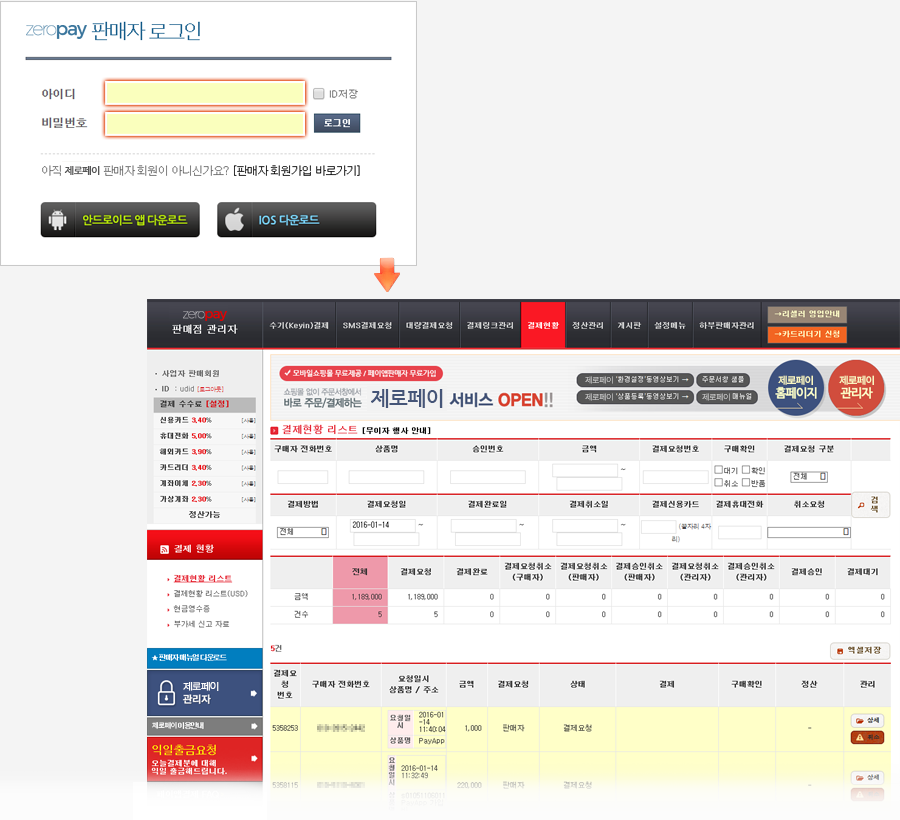Open the 결제요청 구분 전체 dropdown

click(809, 476)
